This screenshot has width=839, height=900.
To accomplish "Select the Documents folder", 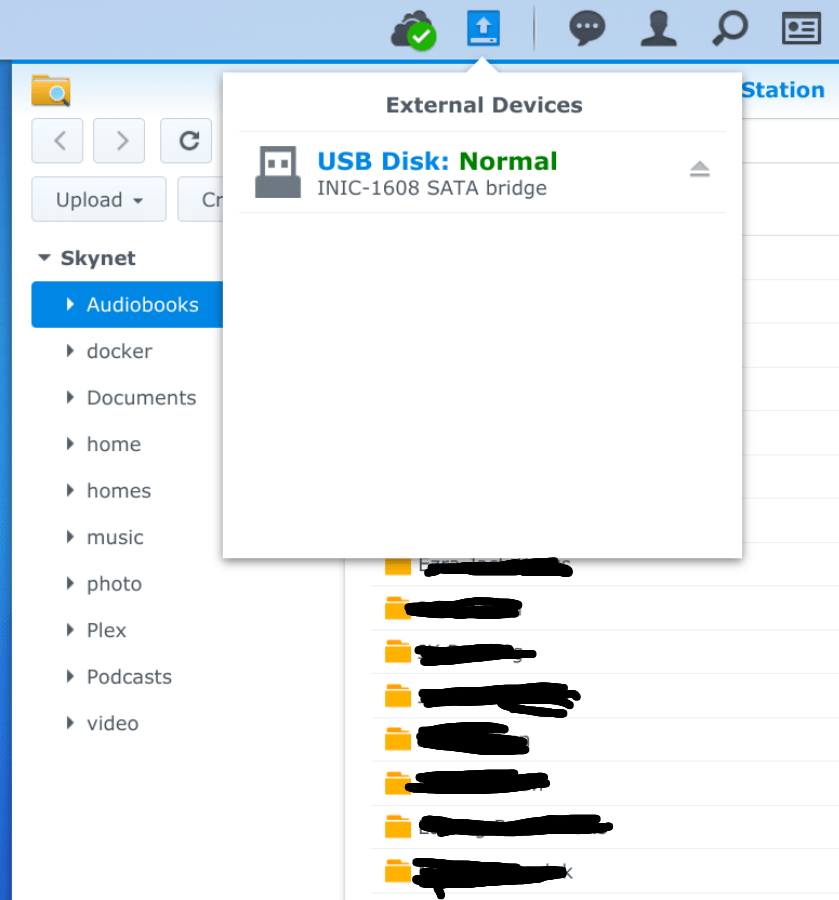I will click(x=140, y=397).
